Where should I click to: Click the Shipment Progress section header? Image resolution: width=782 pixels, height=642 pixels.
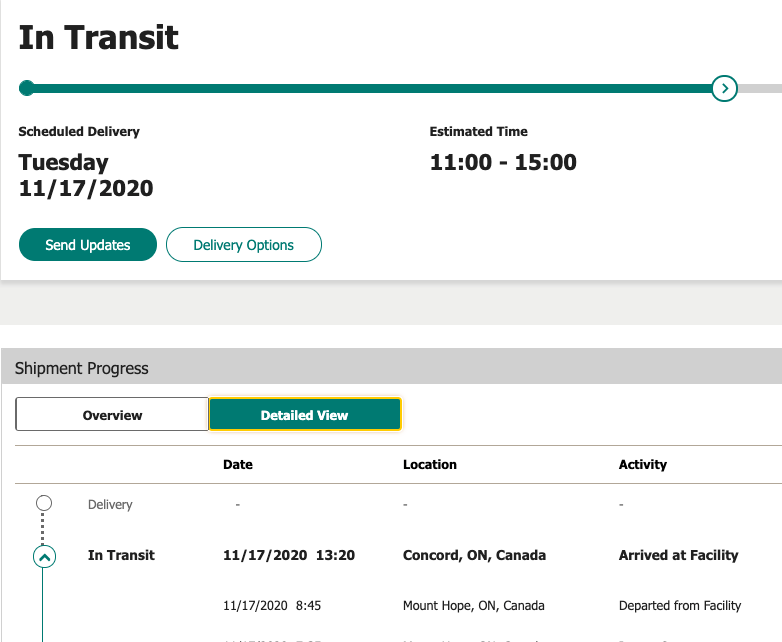click(x=82, y=368)
